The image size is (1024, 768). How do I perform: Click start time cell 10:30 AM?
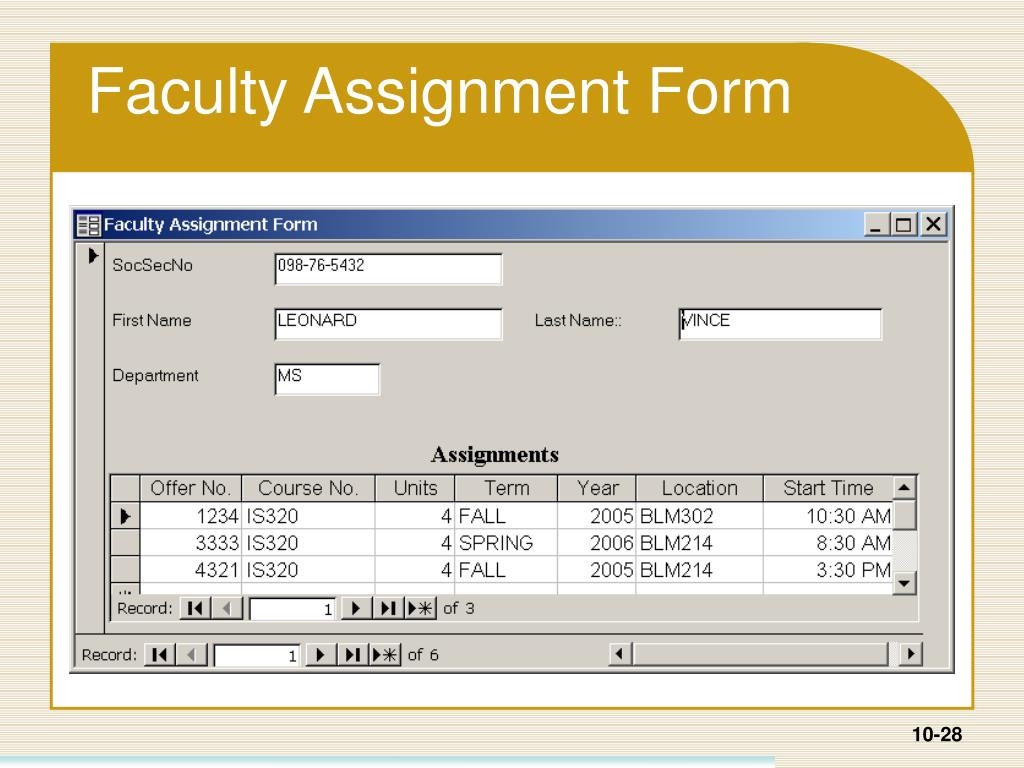click(x=828, y=517)
